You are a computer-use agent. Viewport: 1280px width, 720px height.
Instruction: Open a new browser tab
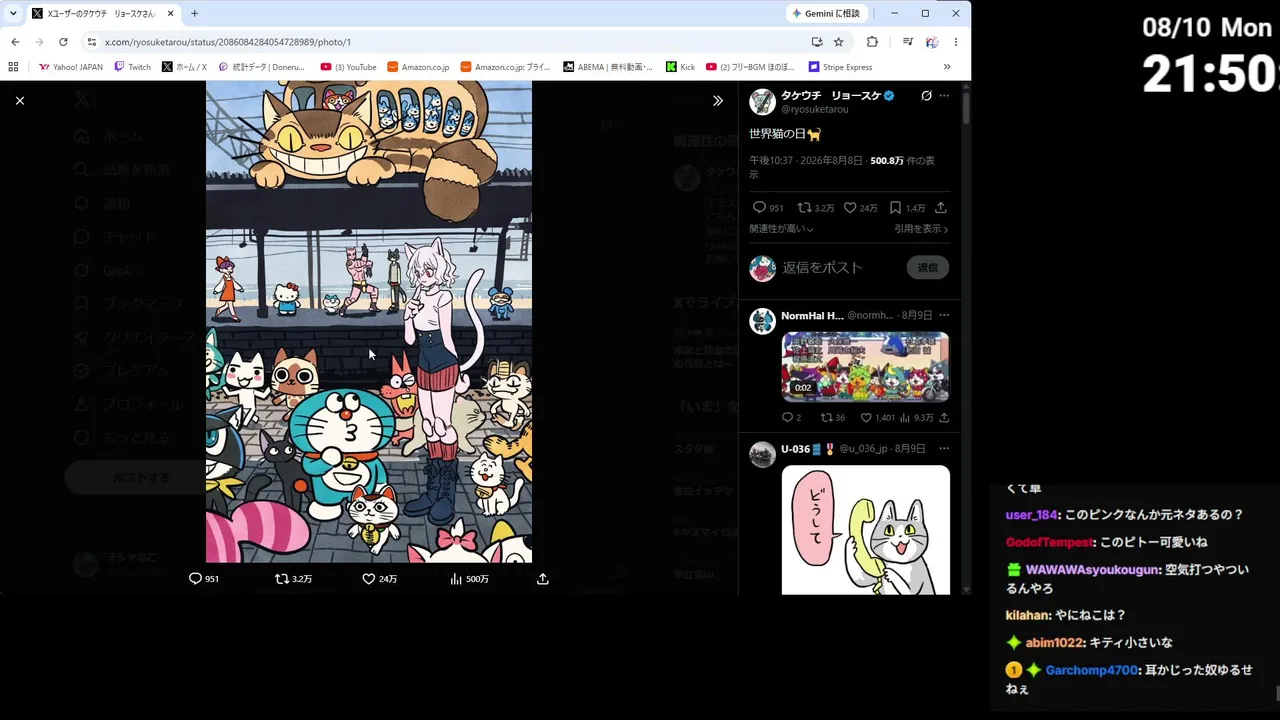pos(195,14)
